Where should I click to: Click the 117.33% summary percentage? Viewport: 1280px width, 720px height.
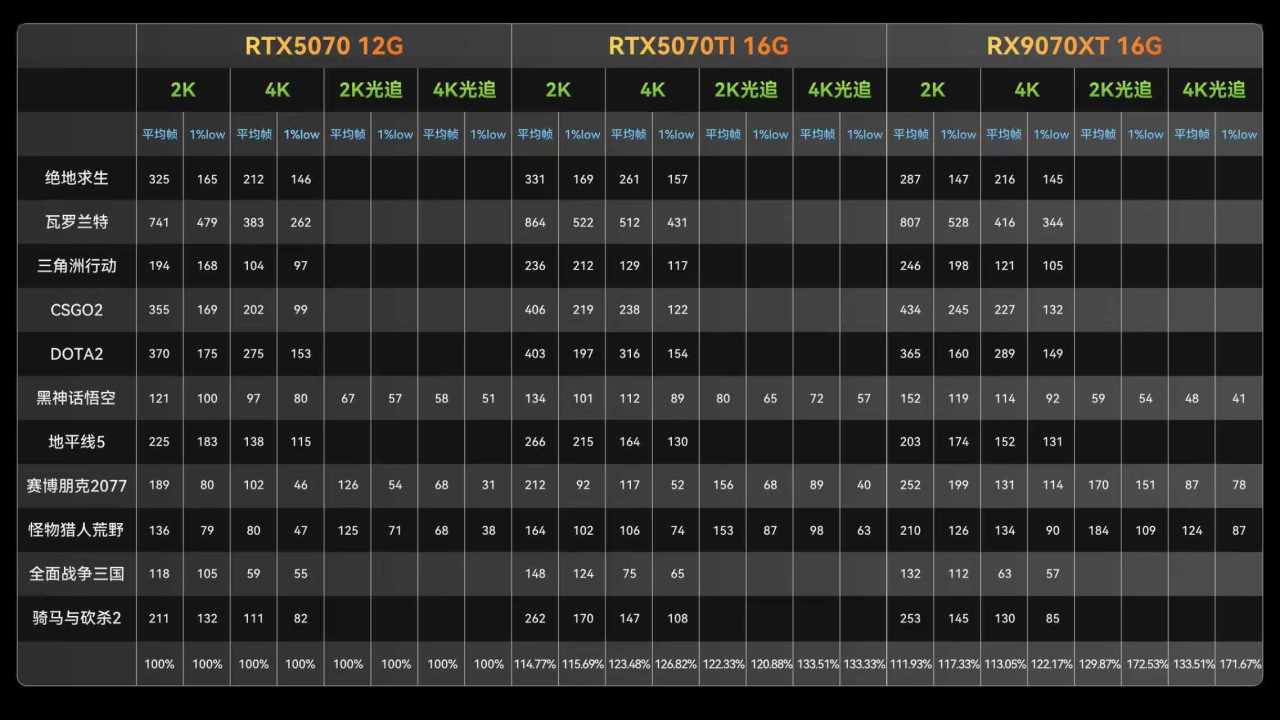958,664
